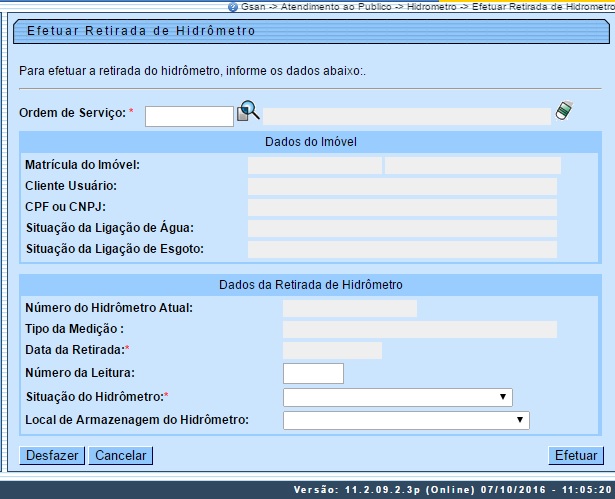Click the eraser icon to clear Ordem de Serviço

(x=563, y=112)
